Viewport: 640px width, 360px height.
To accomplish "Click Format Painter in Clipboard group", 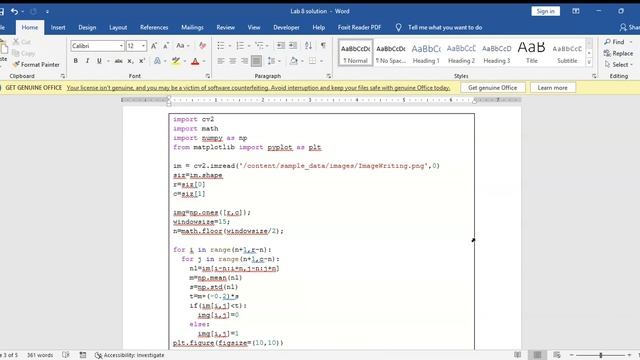I will [36, 64].
